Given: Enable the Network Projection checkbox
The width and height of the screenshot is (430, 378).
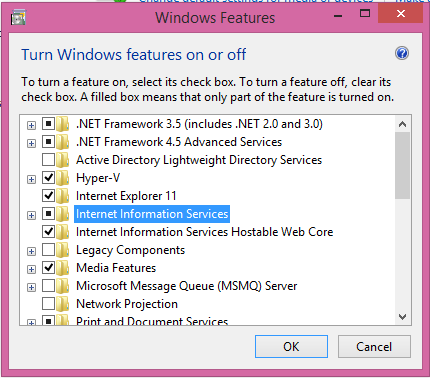Looking at the screenshot, I should [x=48, y=304].
